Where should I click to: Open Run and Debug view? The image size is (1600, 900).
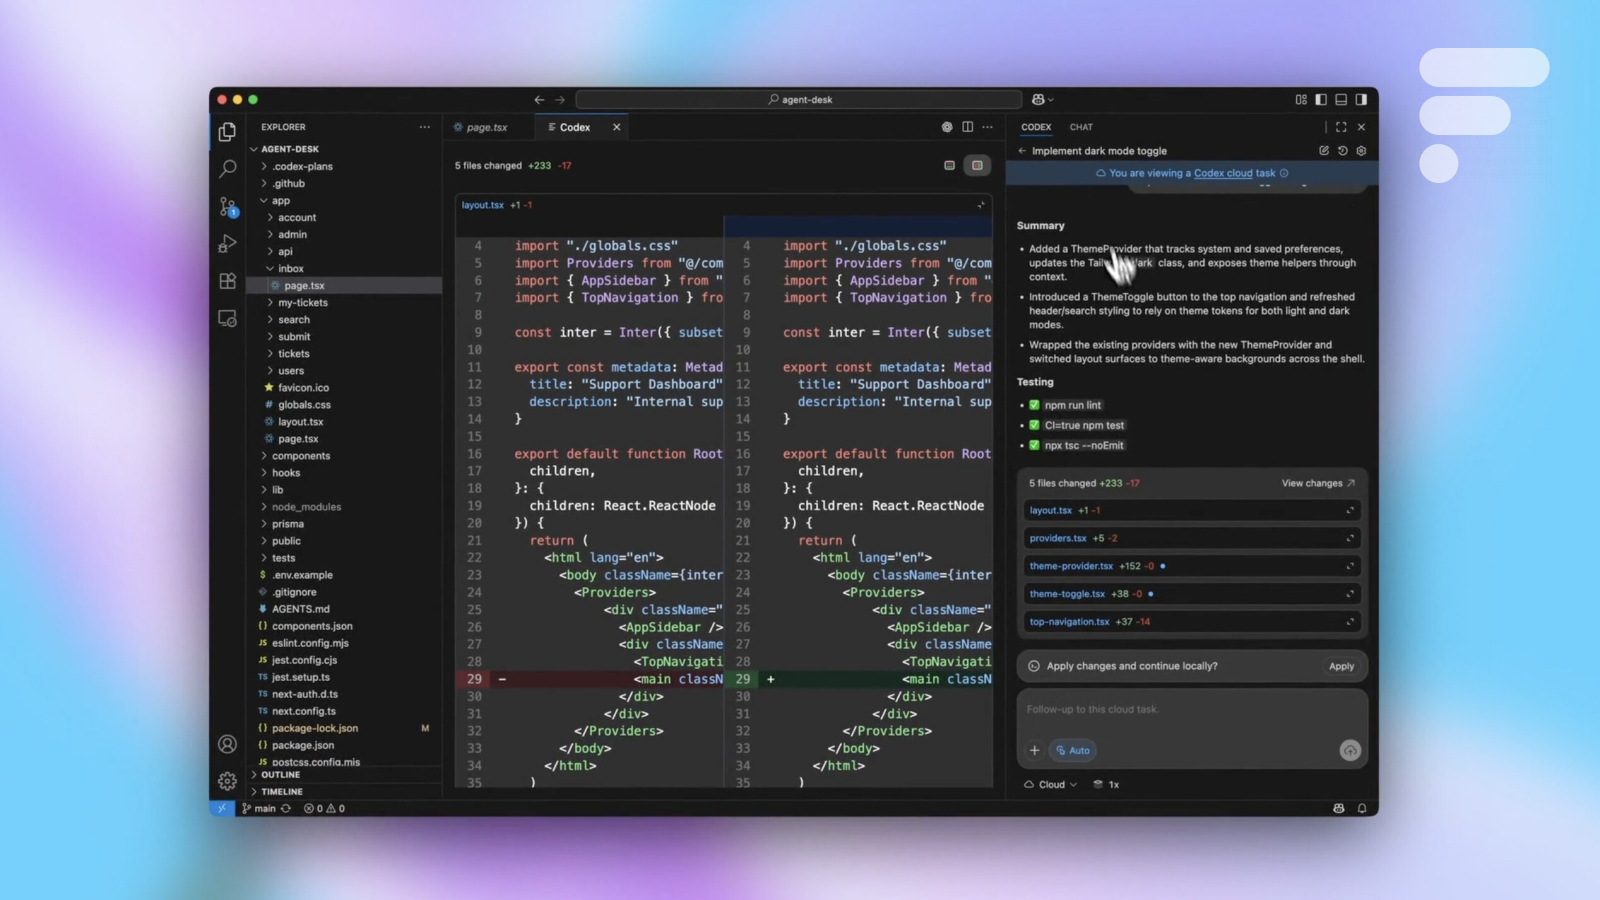(228, 244)
